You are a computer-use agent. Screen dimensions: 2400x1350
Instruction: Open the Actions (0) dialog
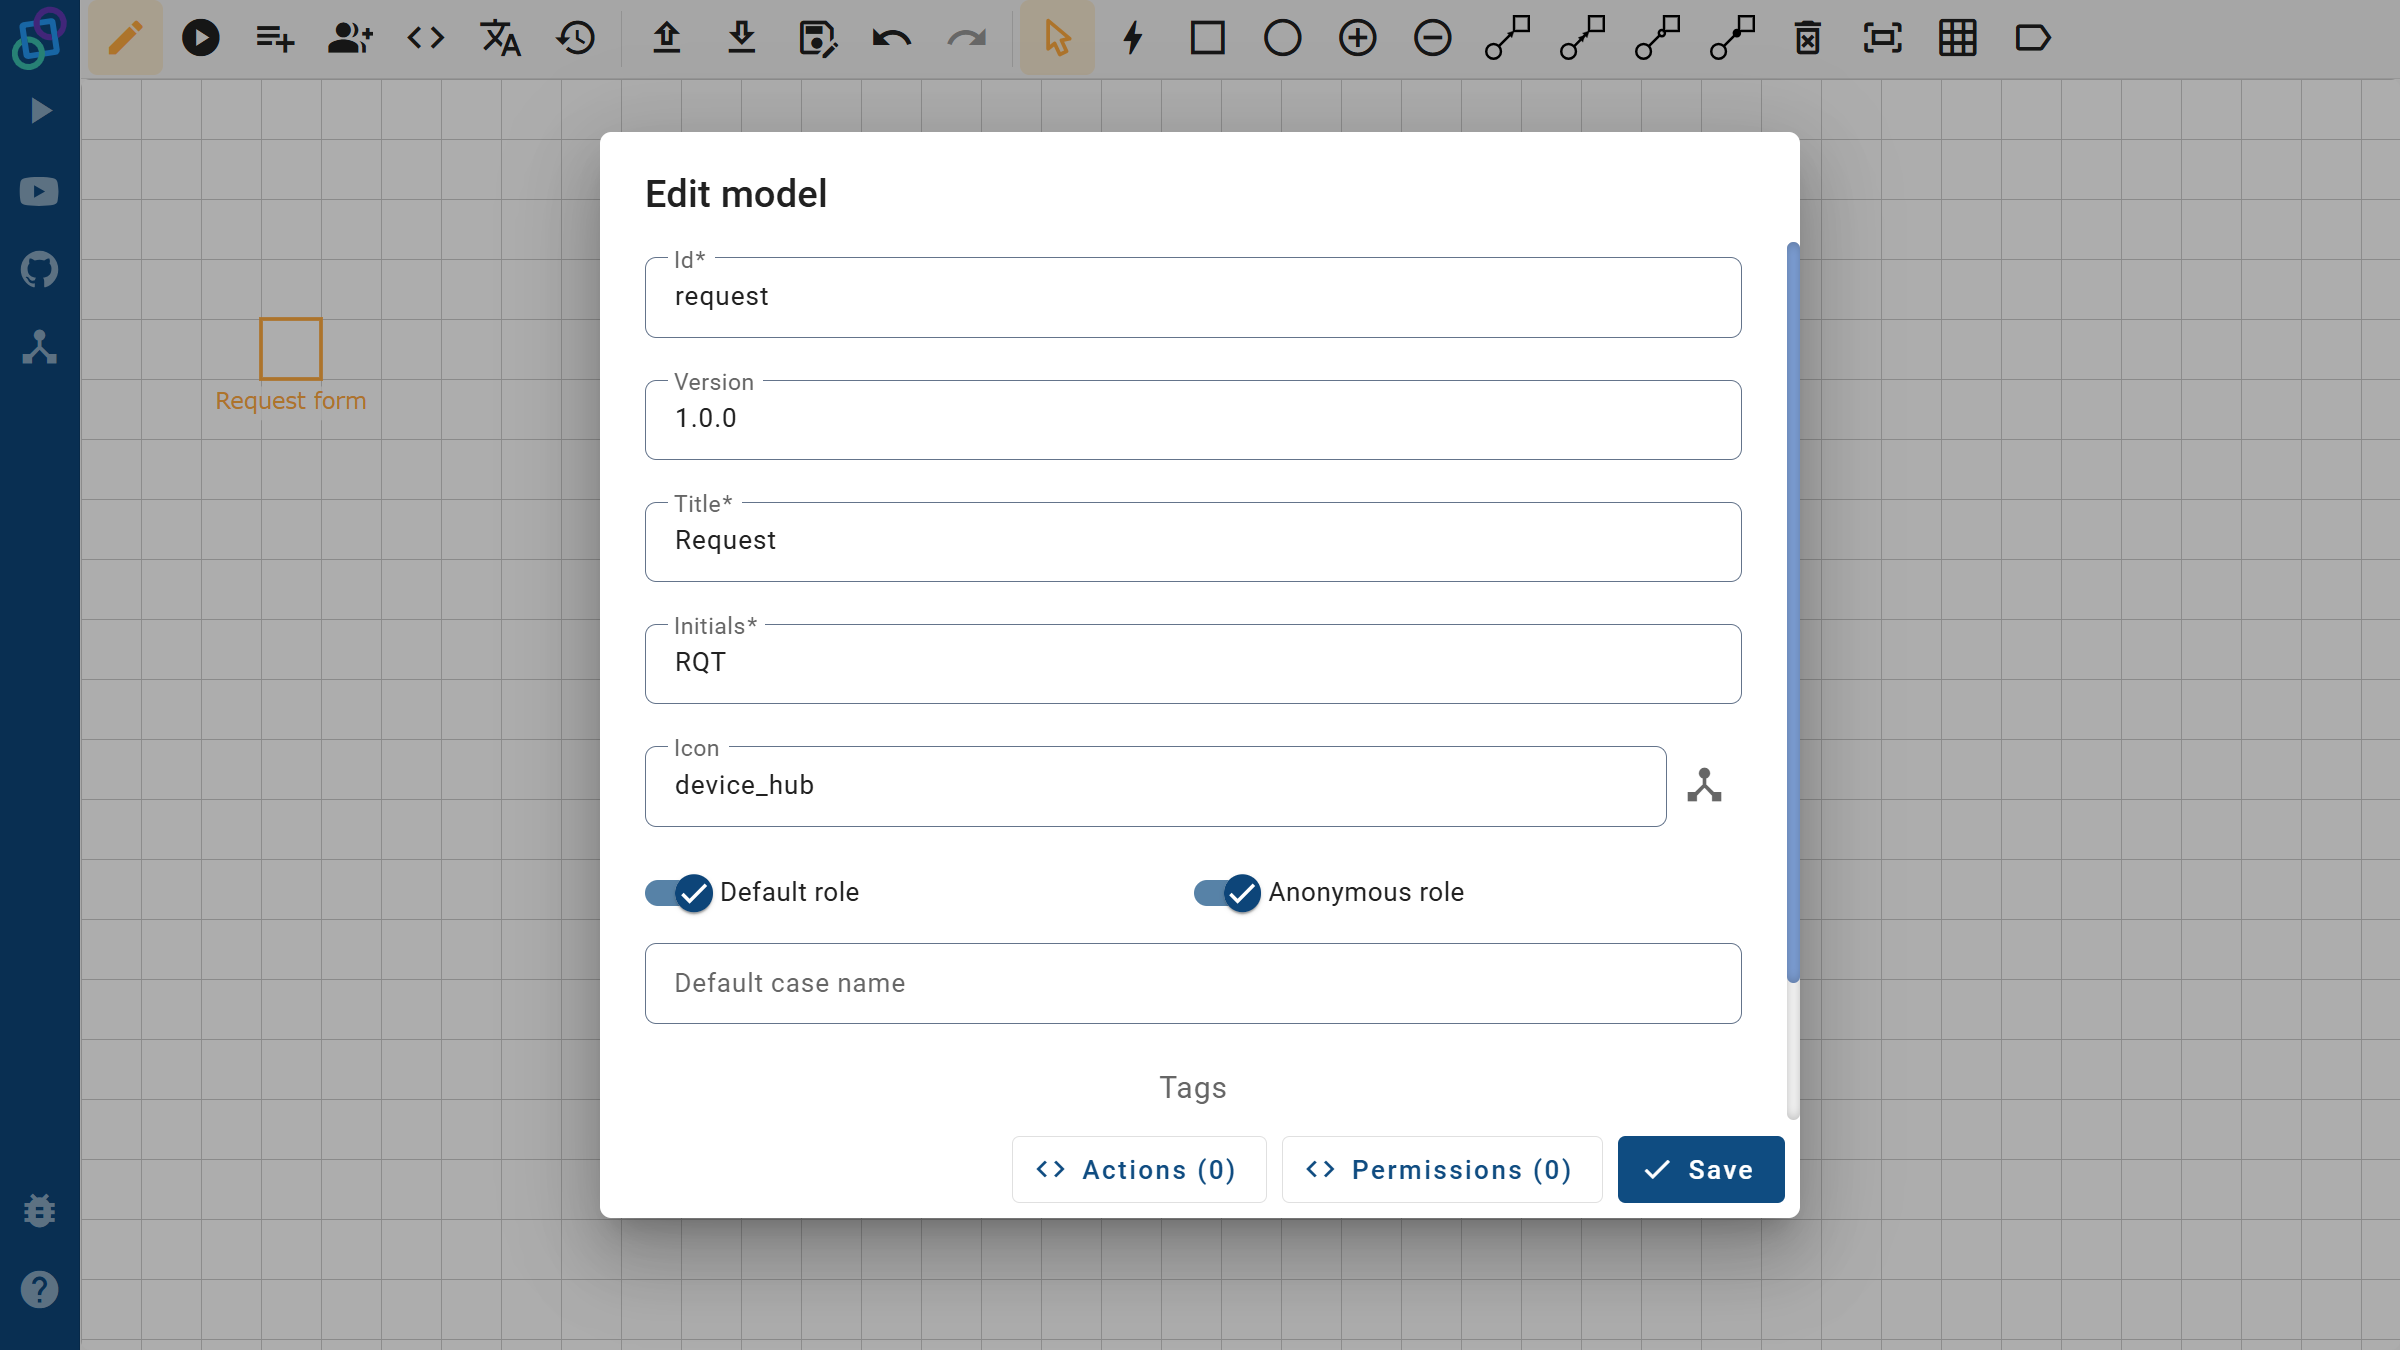(1138, 1169)
